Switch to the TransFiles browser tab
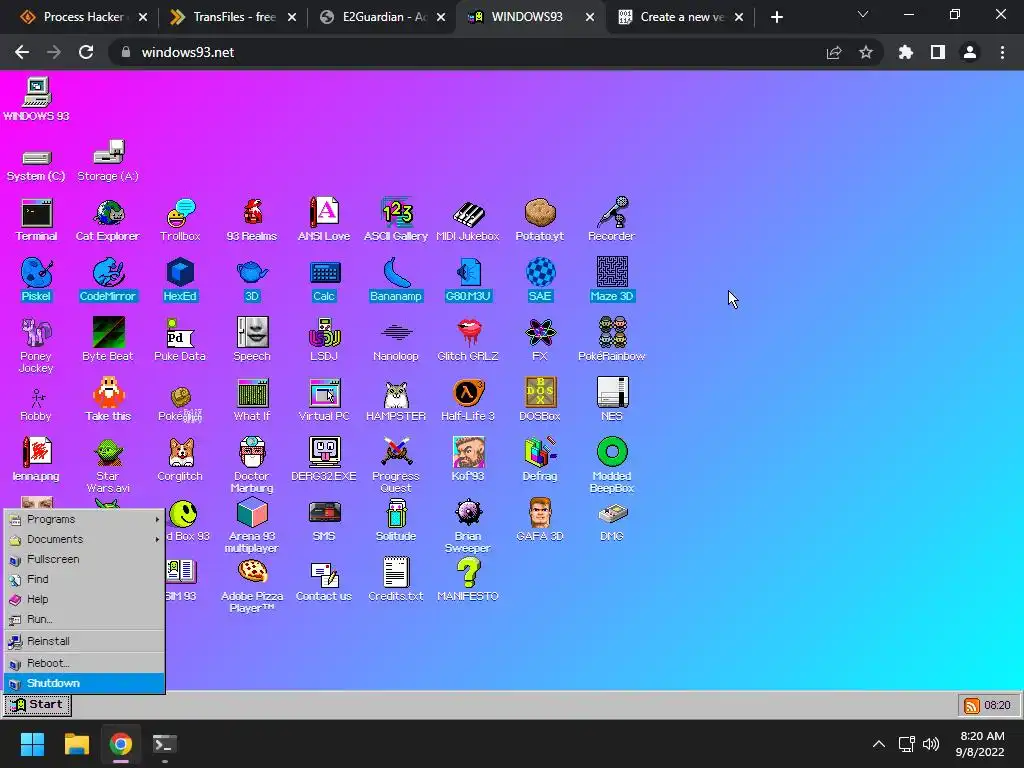This screenshot has width=1024, height=768. point(232,17)
